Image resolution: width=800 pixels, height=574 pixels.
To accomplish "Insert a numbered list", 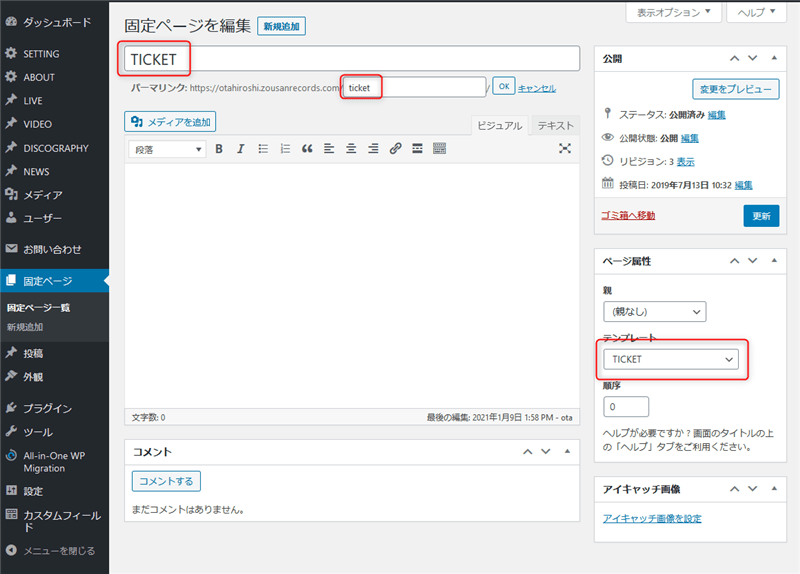I will tap(285, 149).
